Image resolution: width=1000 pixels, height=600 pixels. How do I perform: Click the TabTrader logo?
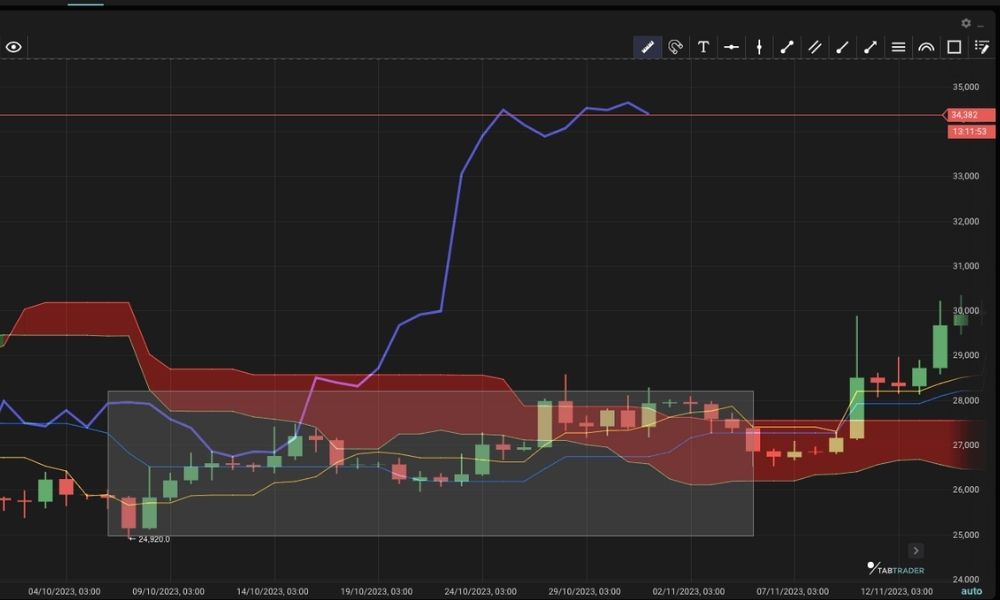pos(895,569)
